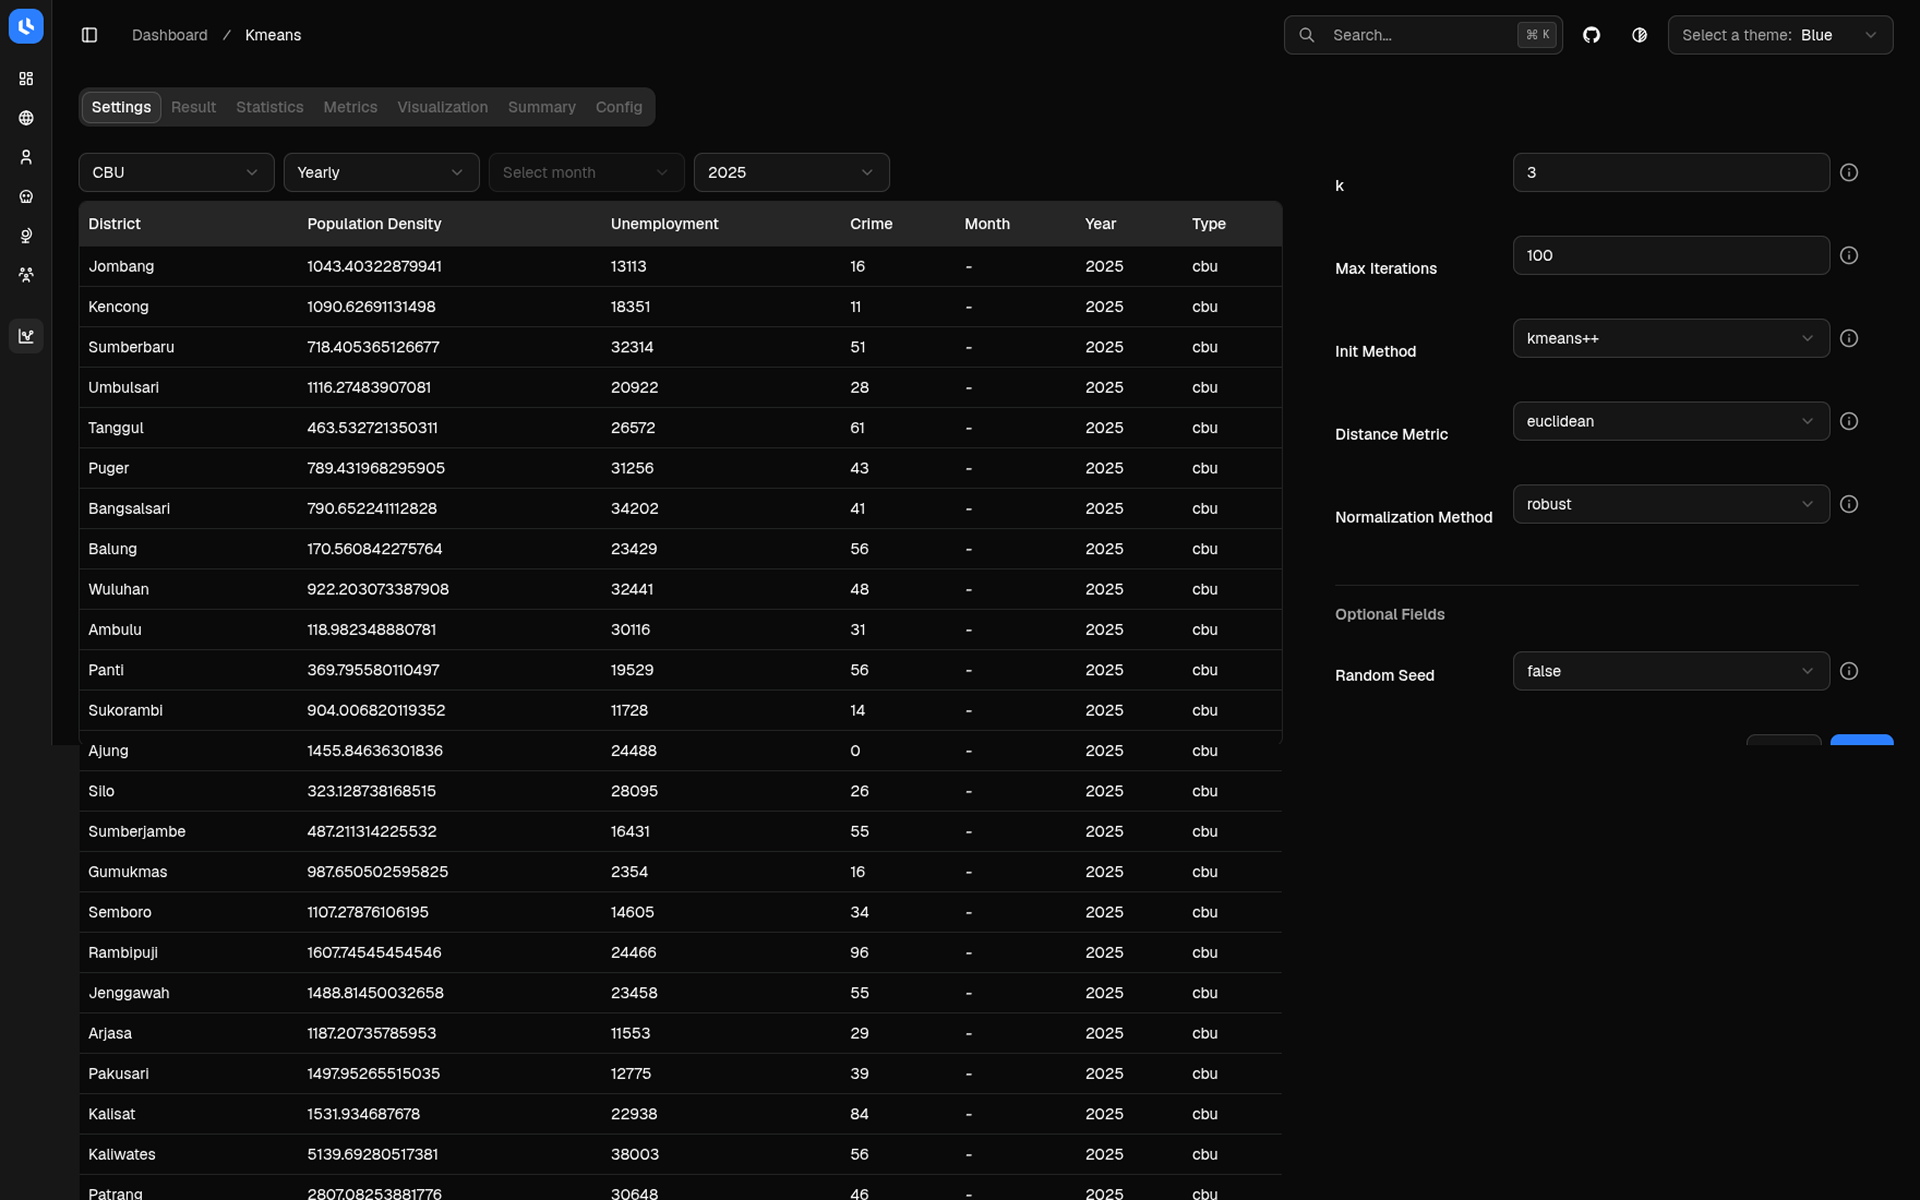Switch to the Config tab
The width and height of the screenshot is (1920, 1200).
[x=619, y=107]
